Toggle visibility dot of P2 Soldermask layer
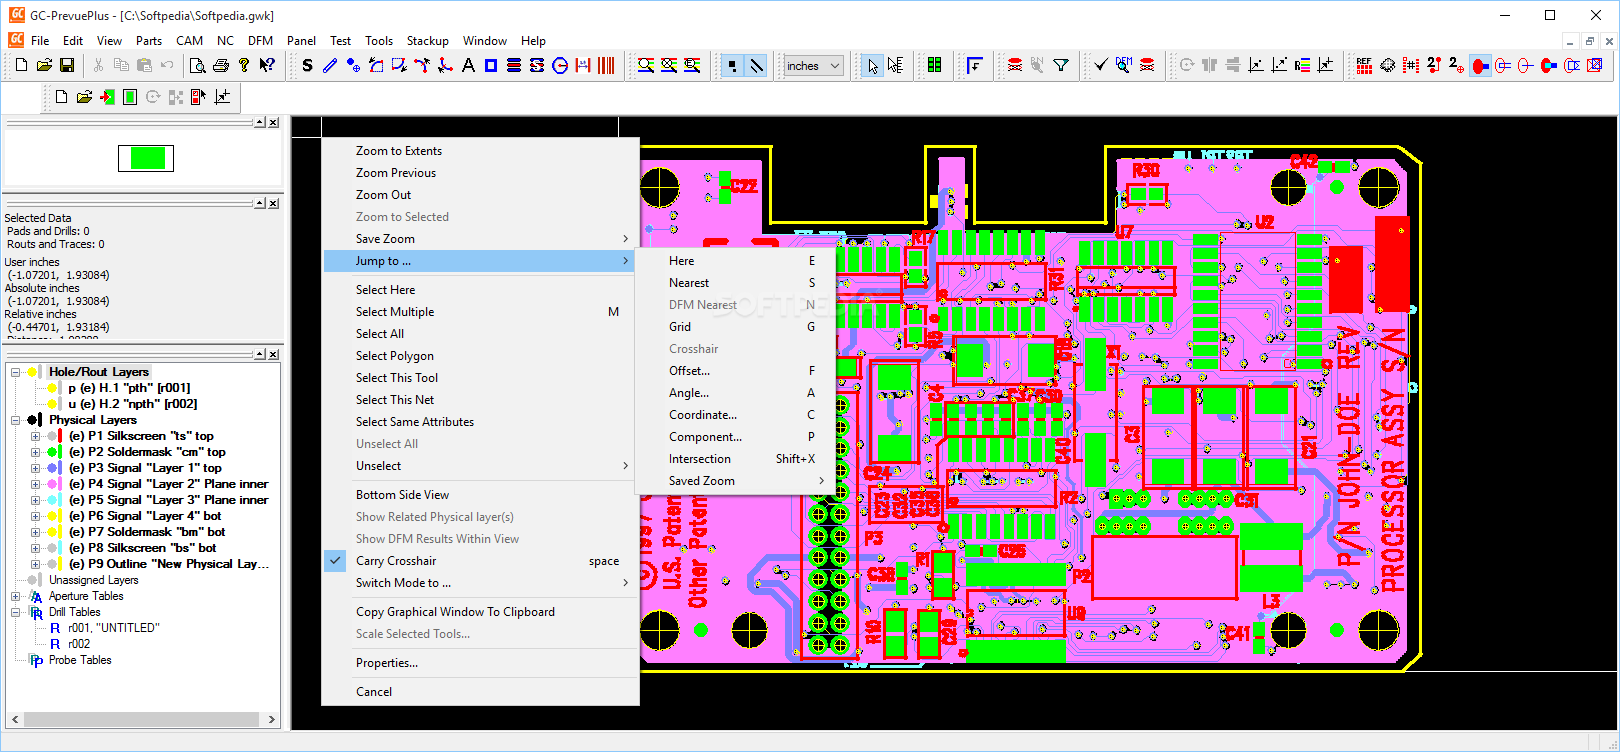This screenshot has height=752, width=1620. tap(52, 452)
